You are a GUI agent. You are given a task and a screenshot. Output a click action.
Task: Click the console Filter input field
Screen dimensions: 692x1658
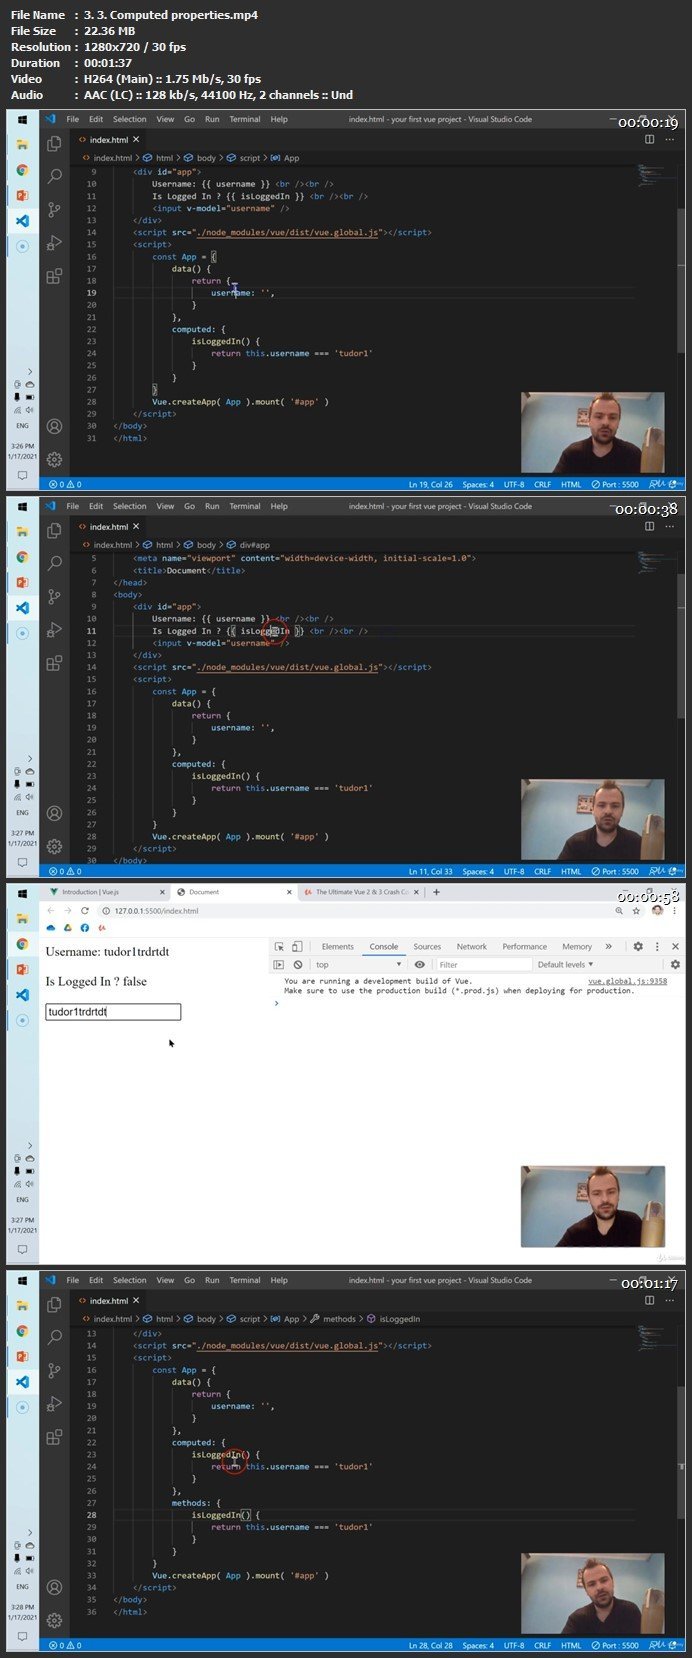click(484, 965)
